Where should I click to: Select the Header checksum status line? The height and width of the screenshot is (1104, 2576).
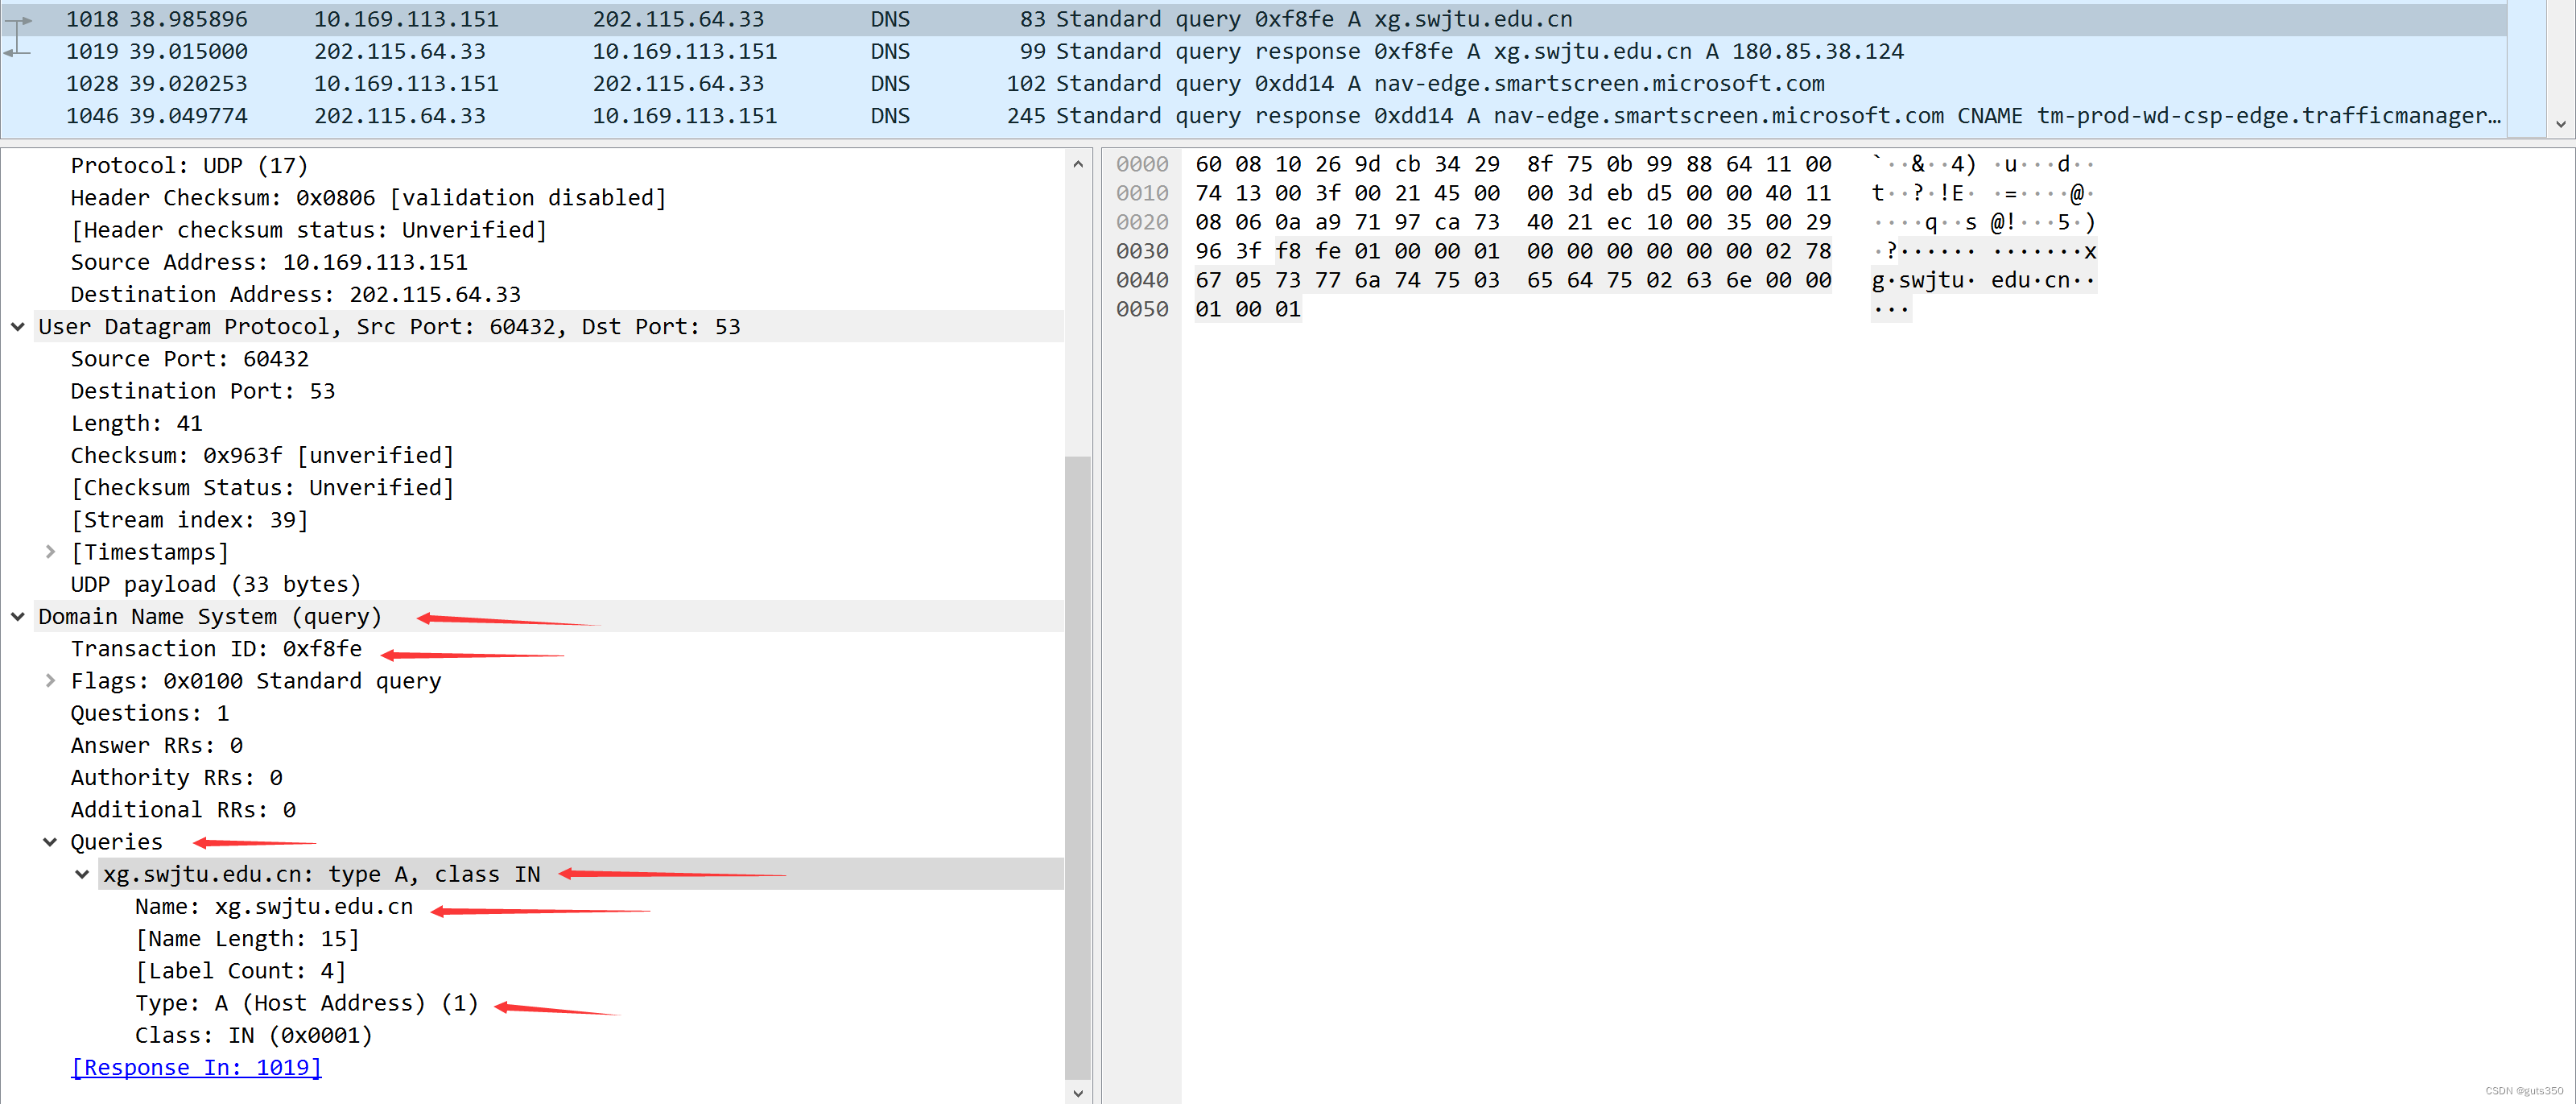click(x=309, y=230)
